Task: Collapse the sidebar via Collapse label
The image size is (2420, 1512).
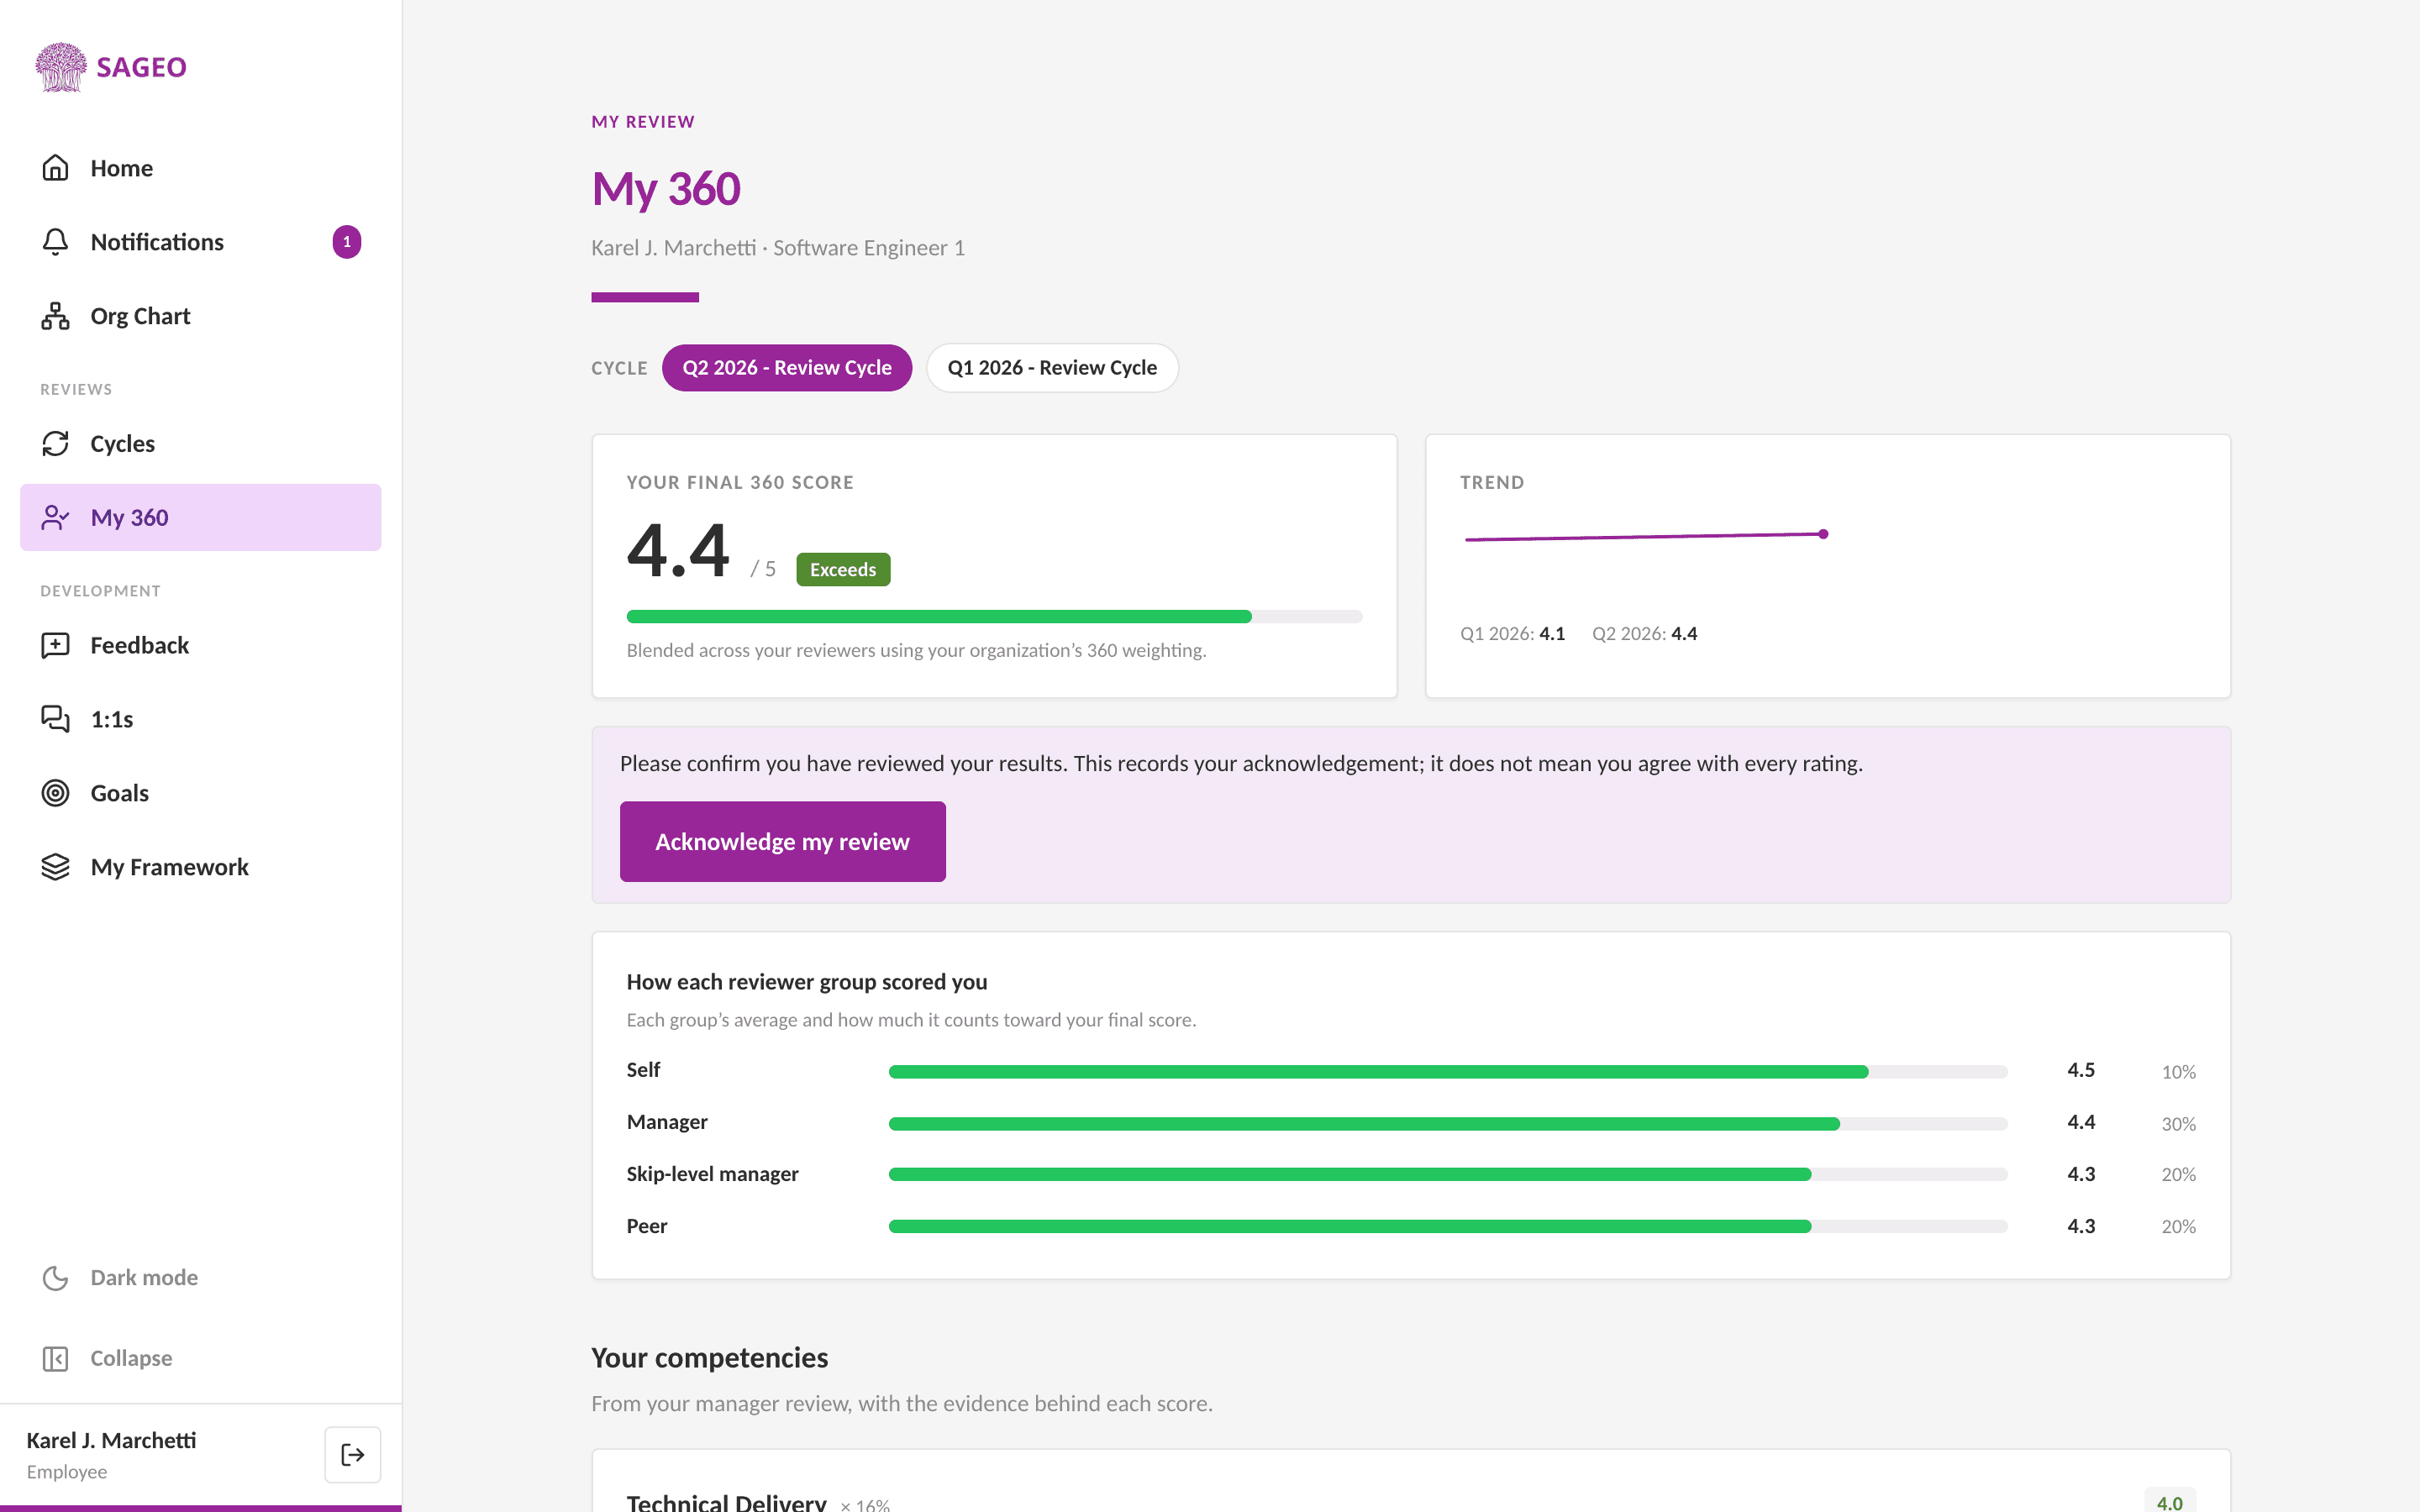Action: point(131,1358)
